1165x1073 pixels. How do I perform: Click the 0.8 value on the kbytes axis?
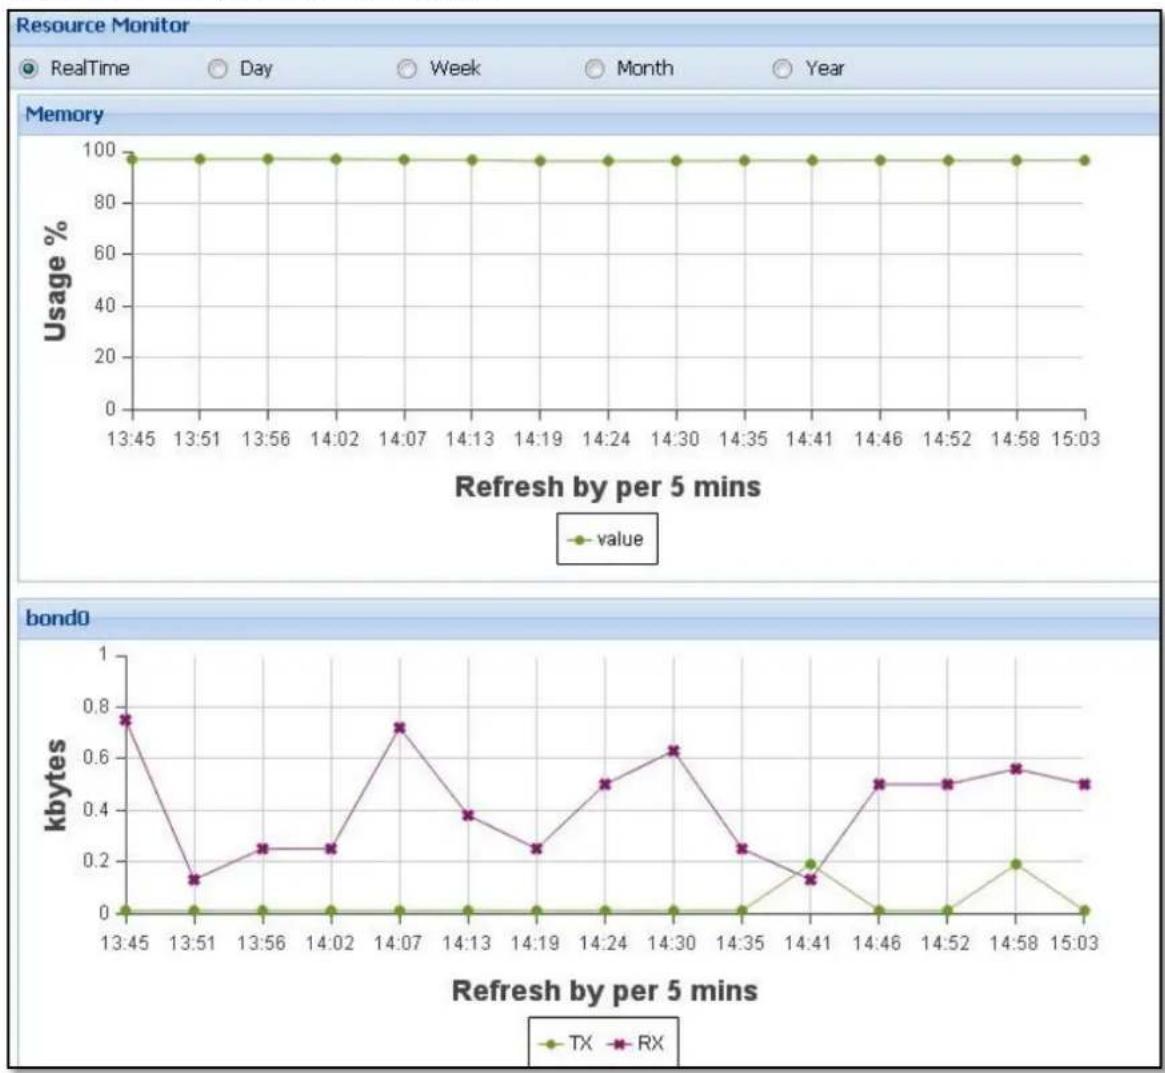(96, 706)
